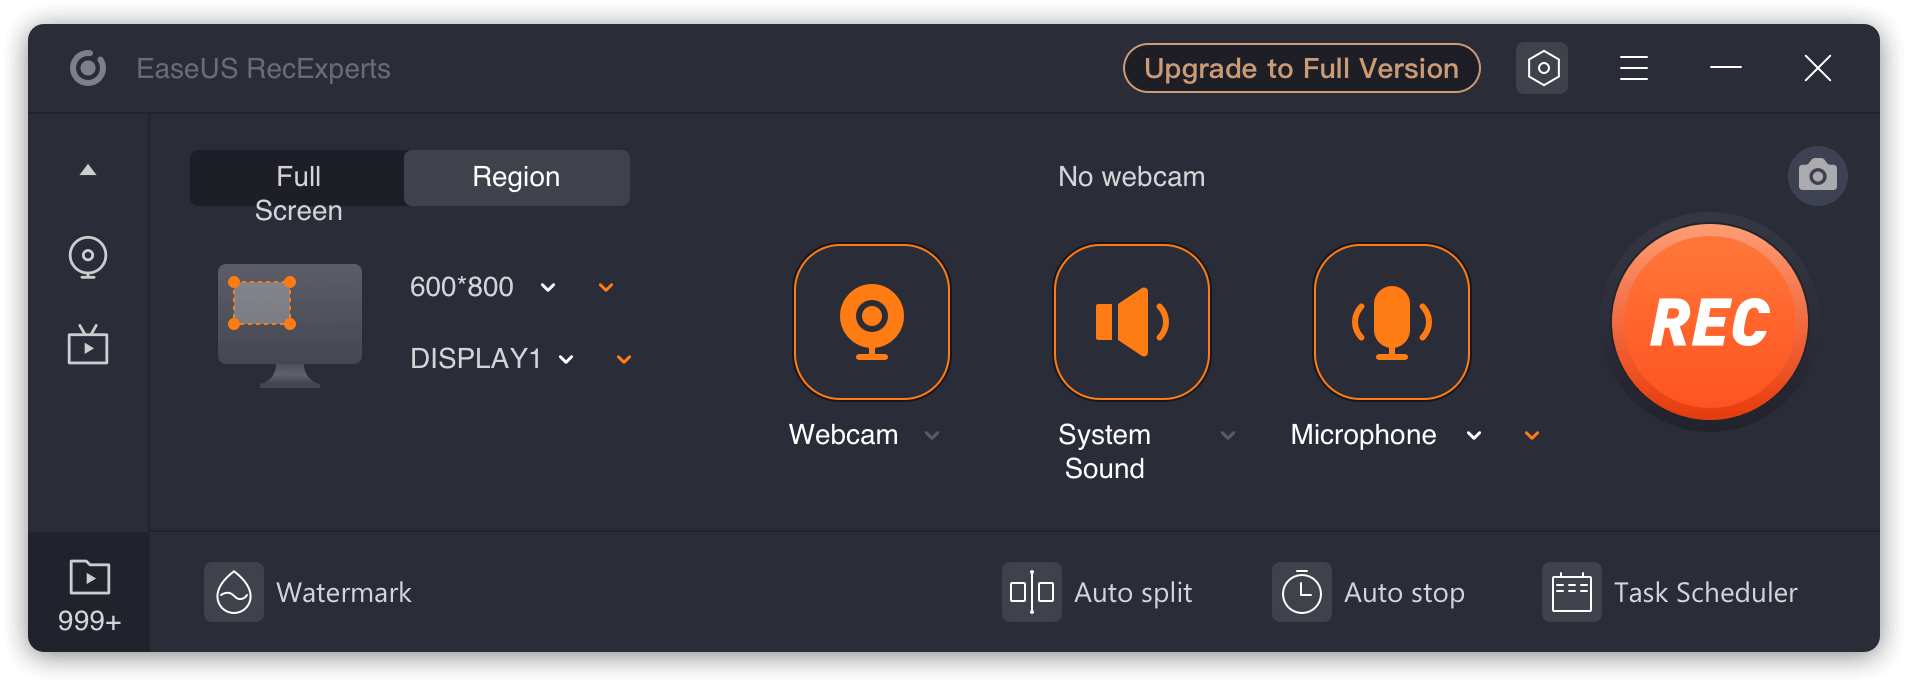The width and height of the screenshot is (1908, 684).
Task: Toggle the Webcam button
Action: pyautogui.click(x=871, y=322)
